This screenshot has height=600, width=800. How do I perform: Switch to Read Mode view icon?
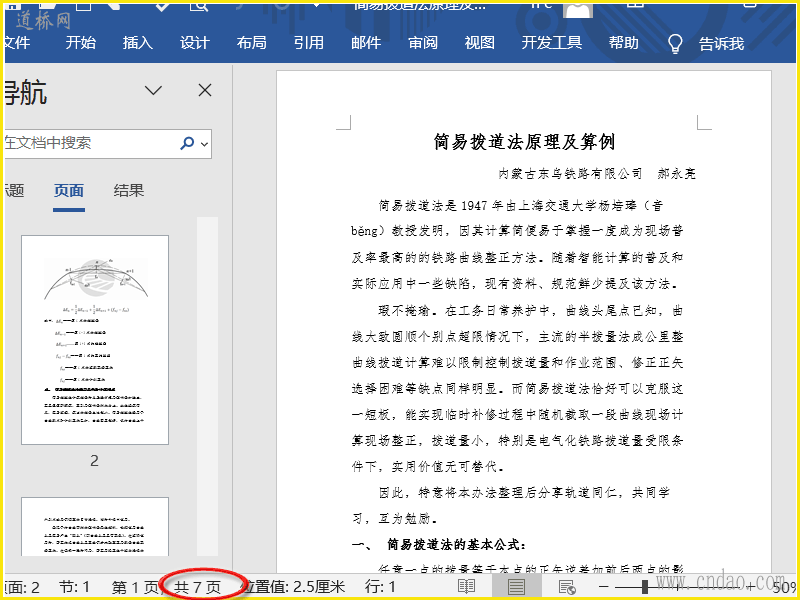[466, 587]
